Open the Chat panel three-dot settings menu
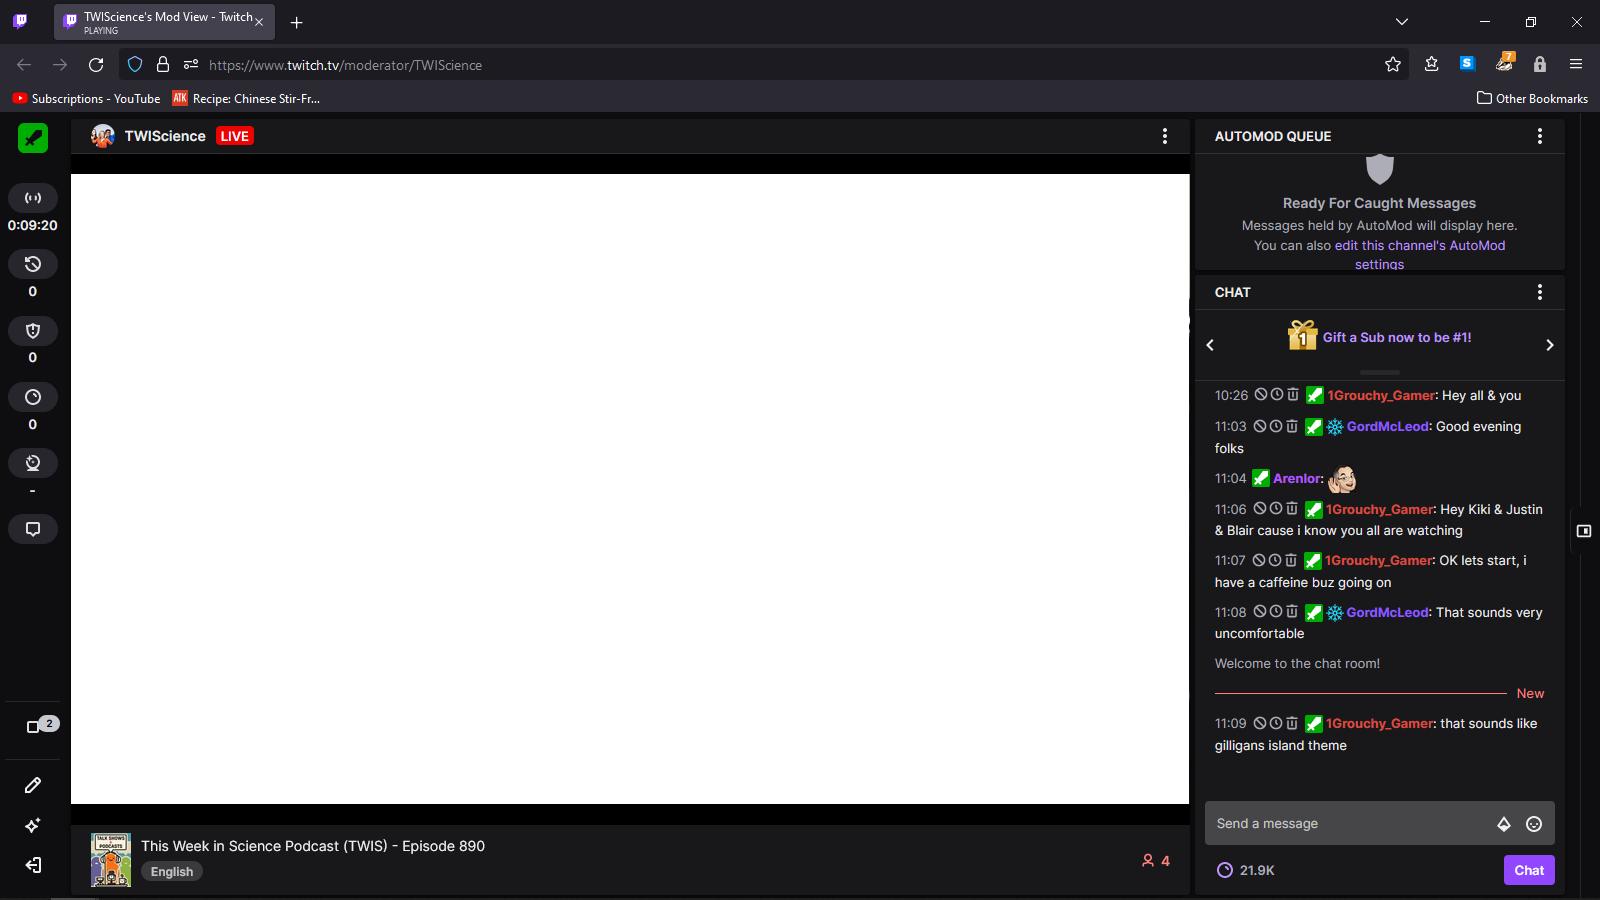 click(x=1540, y=292)
